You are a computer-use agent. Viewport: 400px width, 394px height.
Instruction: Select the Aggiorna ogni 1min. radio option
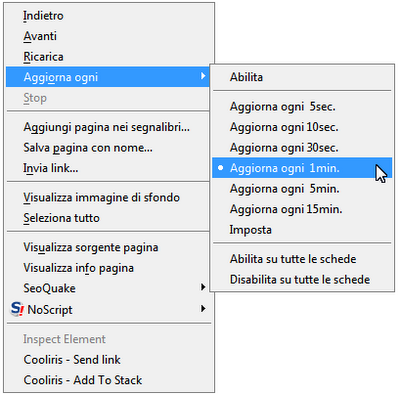click(x=302, y=168)
